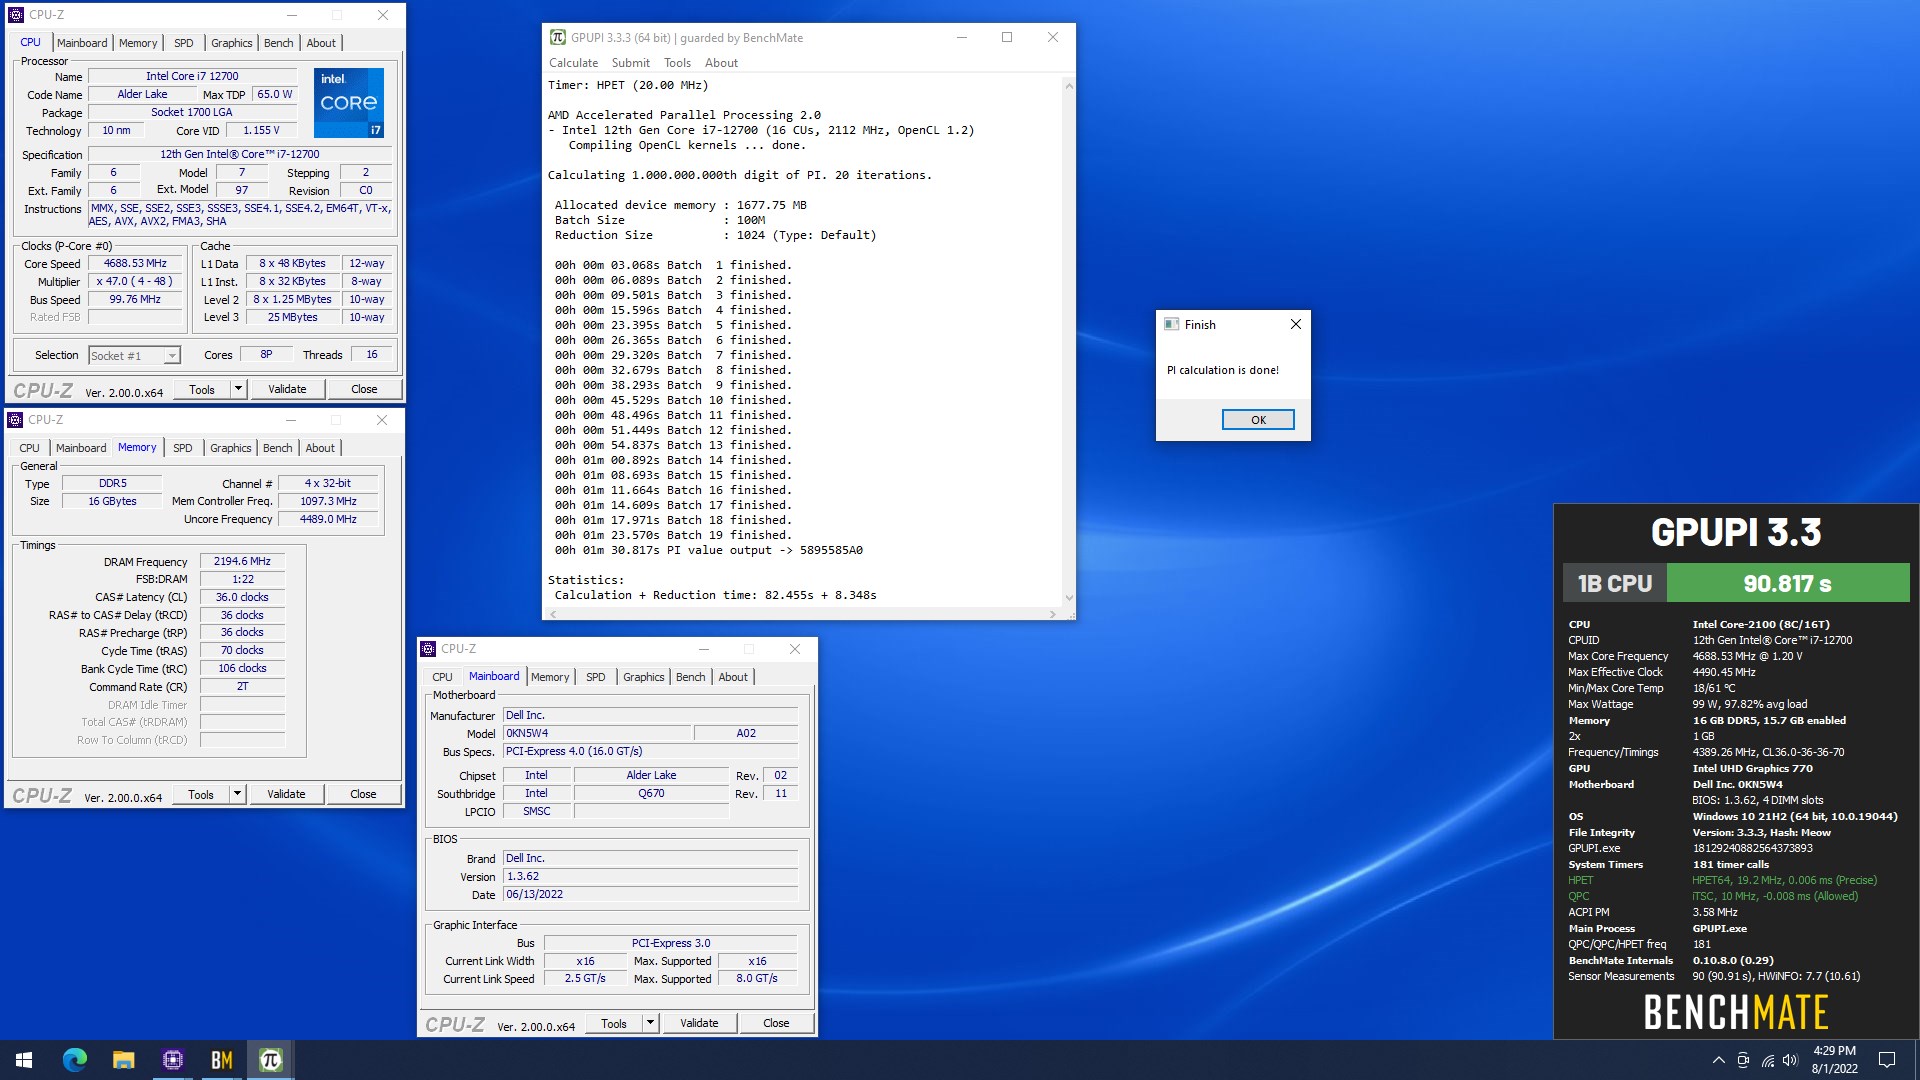Click the Finish dialog title icon
This screenshot has height=1080, width=1920.
pos(1171,324)
